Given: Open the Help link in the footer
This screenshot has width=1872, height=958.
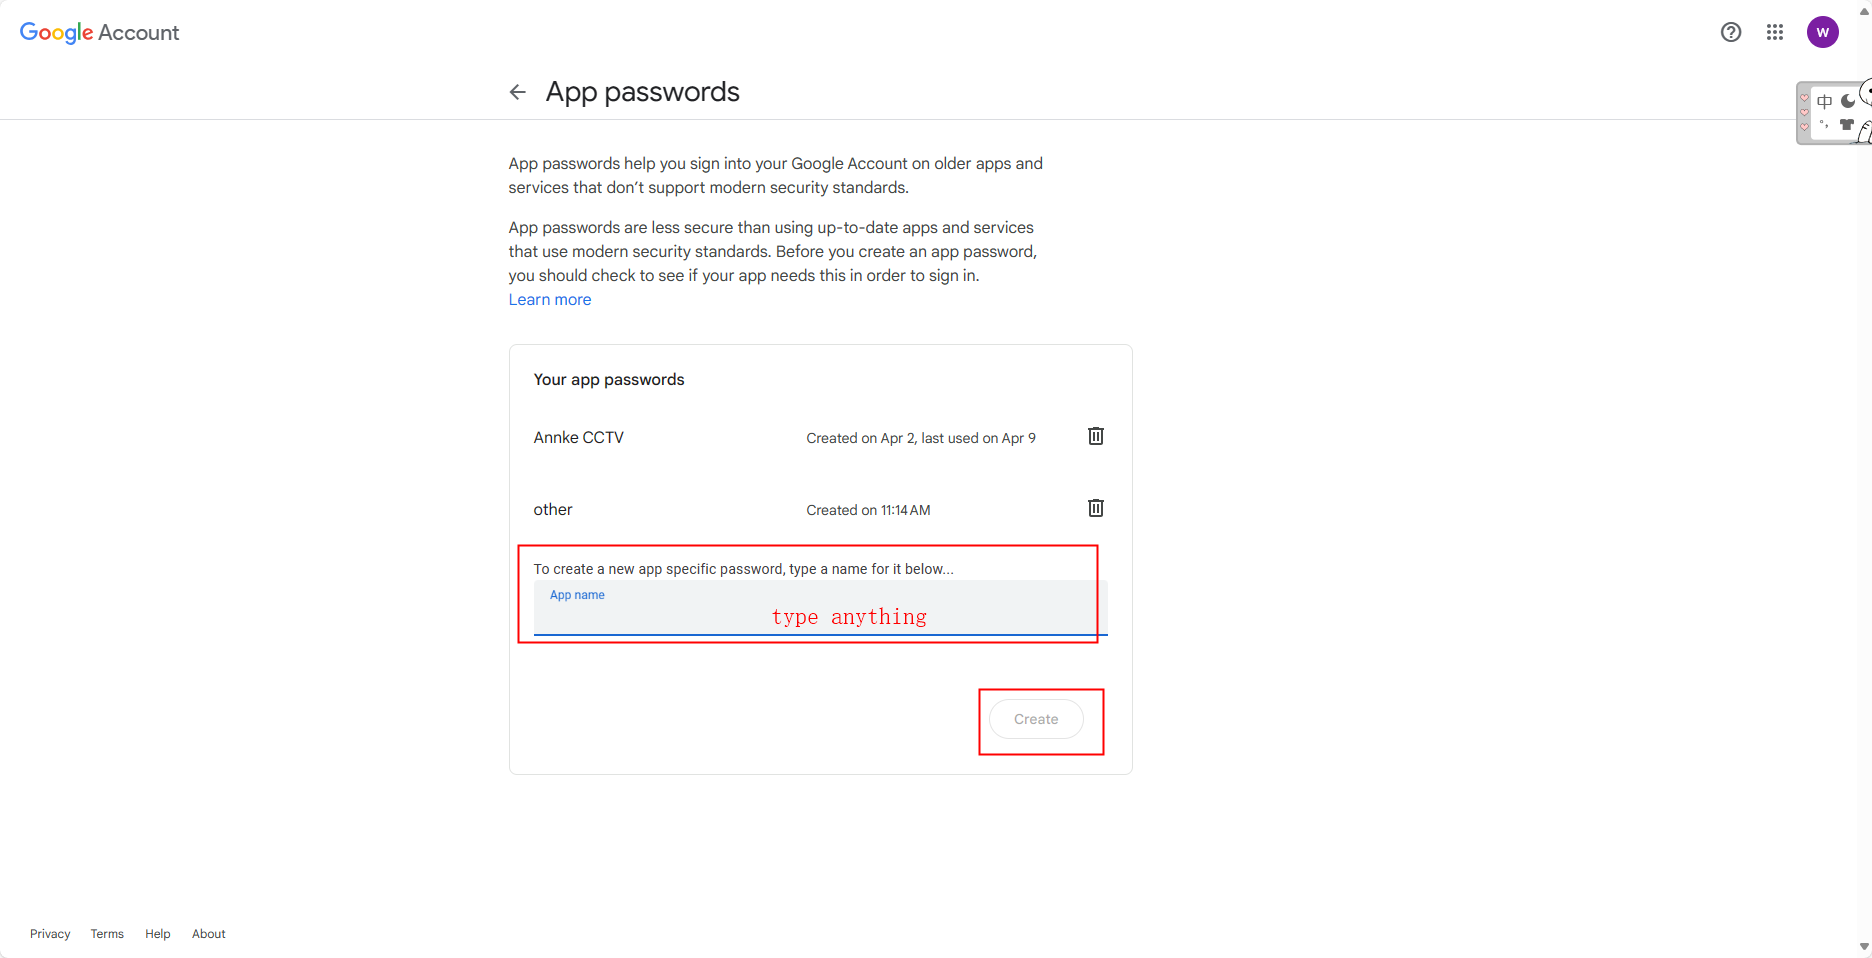Looking at the screenshot, I should point(158,934).
